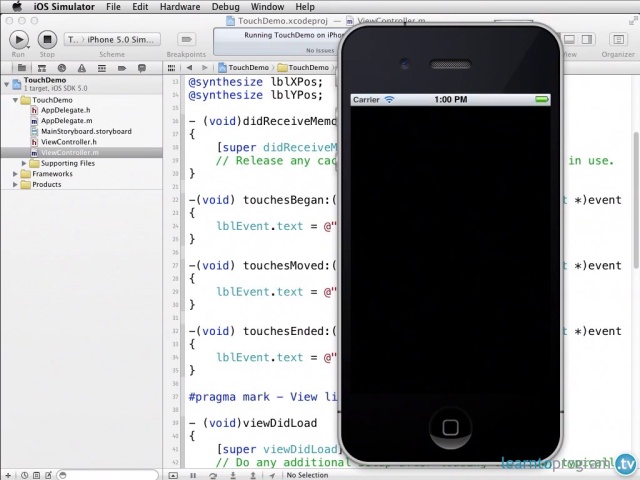Click the TouchDemo folder in jump bar
This screenshot has width=640, height=480.
point(303,68)
